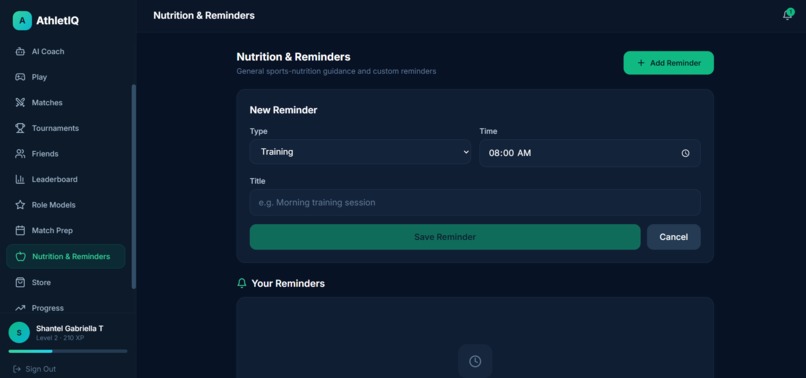
Task: Click the main Nutrition & Reminders page heading
Action: click(294, 57)
